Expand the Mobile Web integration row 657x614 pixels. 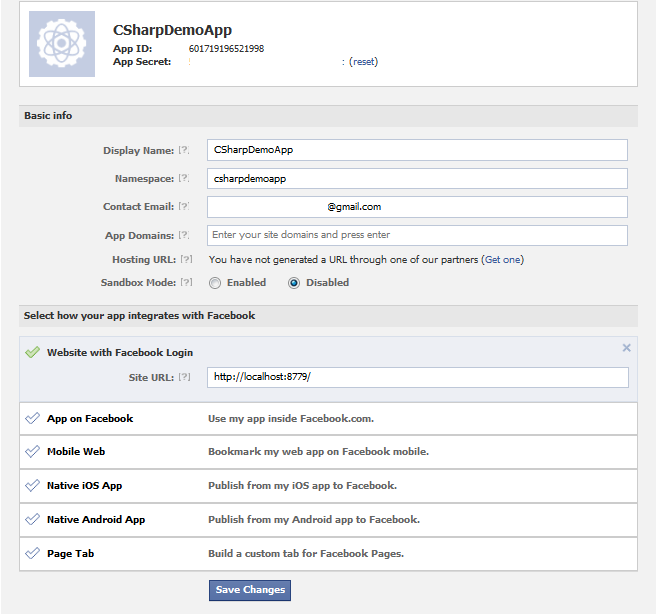[x=328, y=452]
